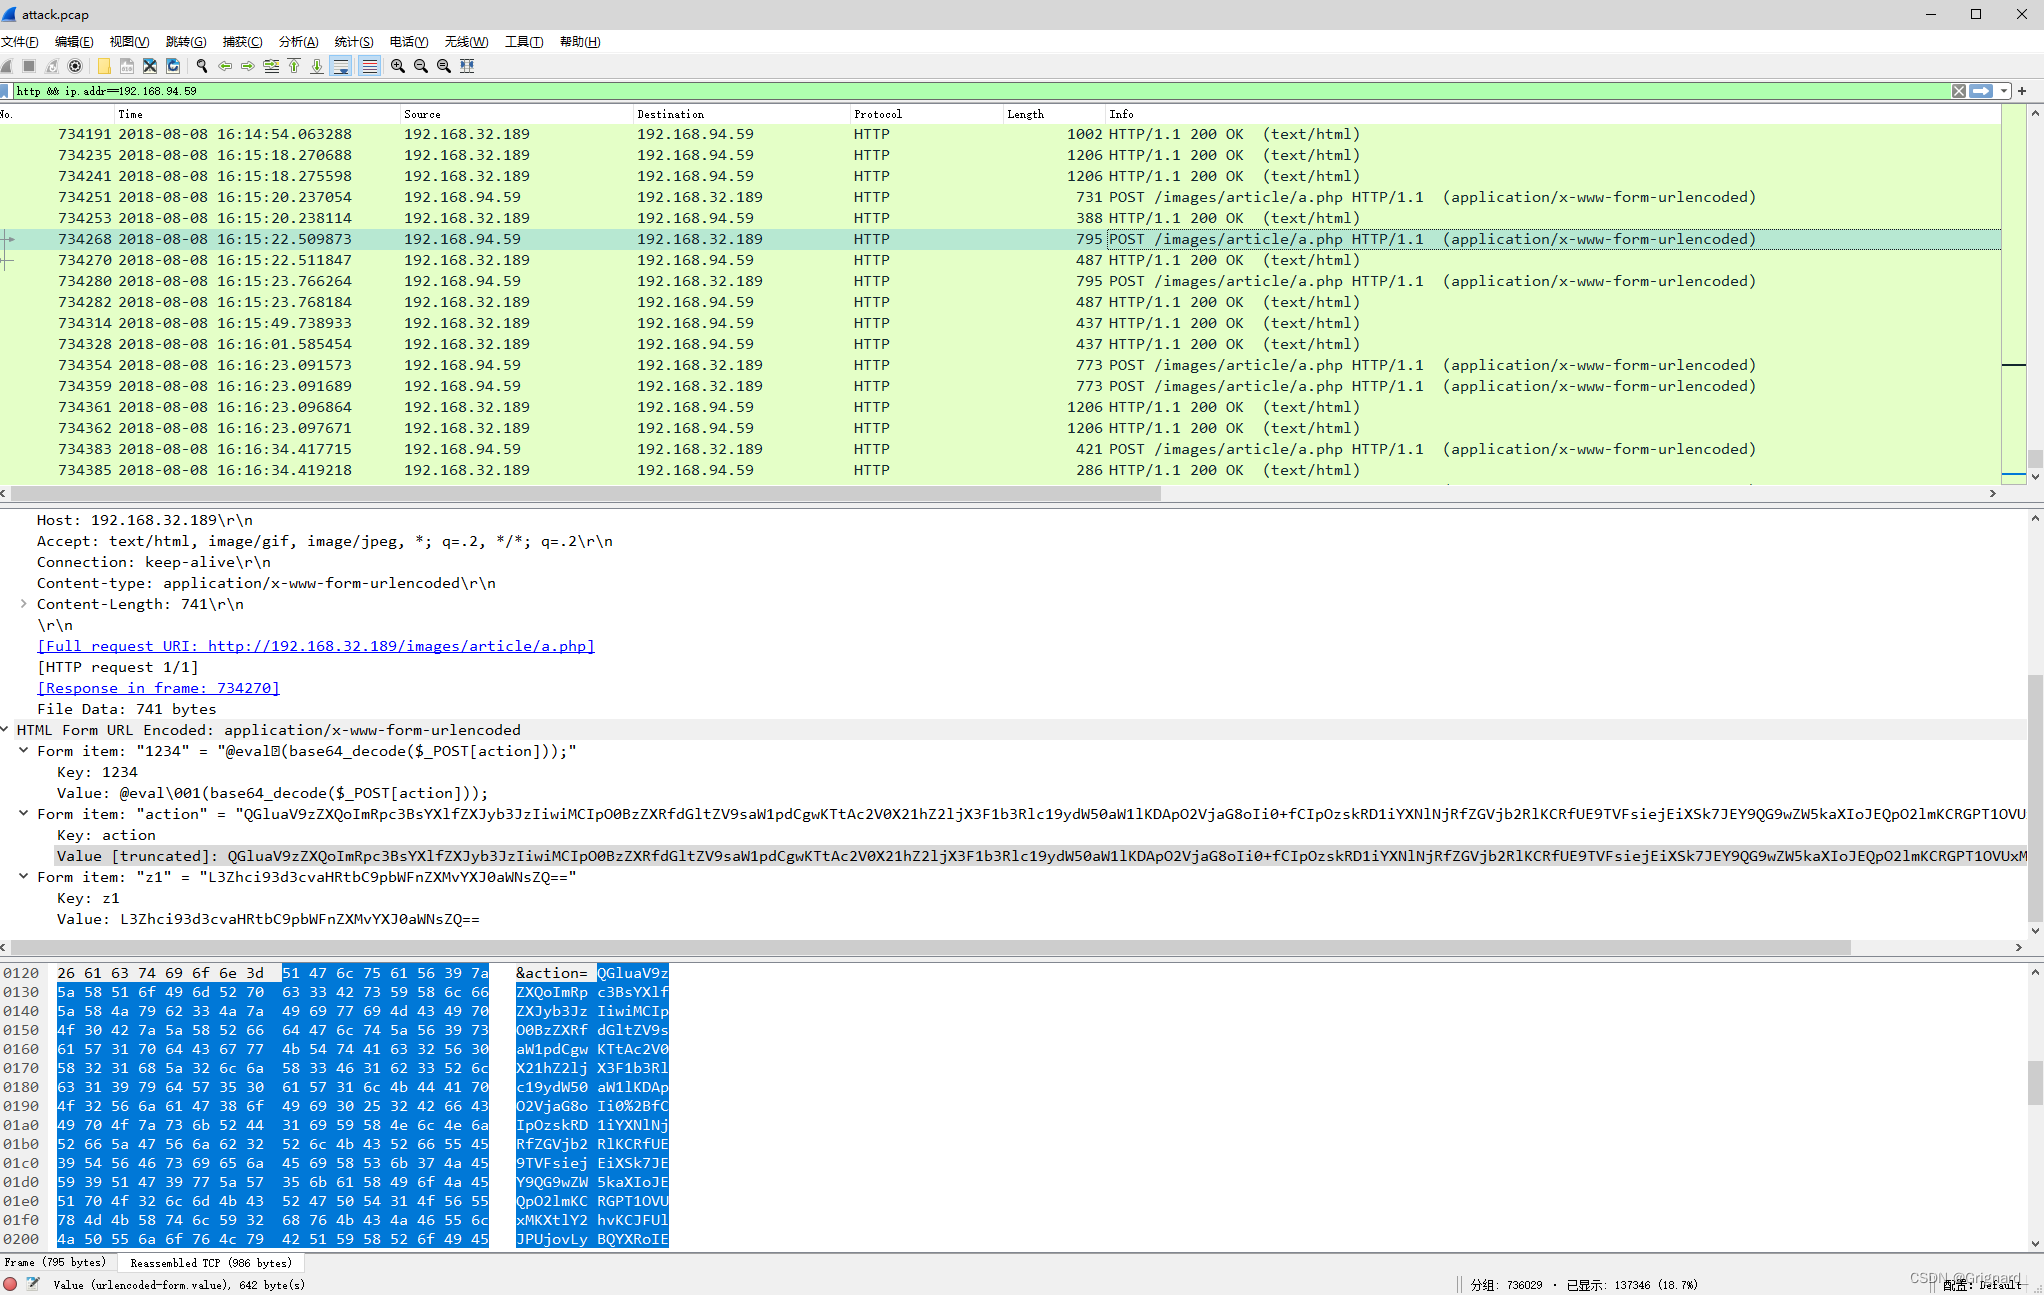2044x1295 pixels.
Task: Select Value: L3Zhci93d3cvaHRtbC9... line of z1
Action: click(x=268, y=919)
